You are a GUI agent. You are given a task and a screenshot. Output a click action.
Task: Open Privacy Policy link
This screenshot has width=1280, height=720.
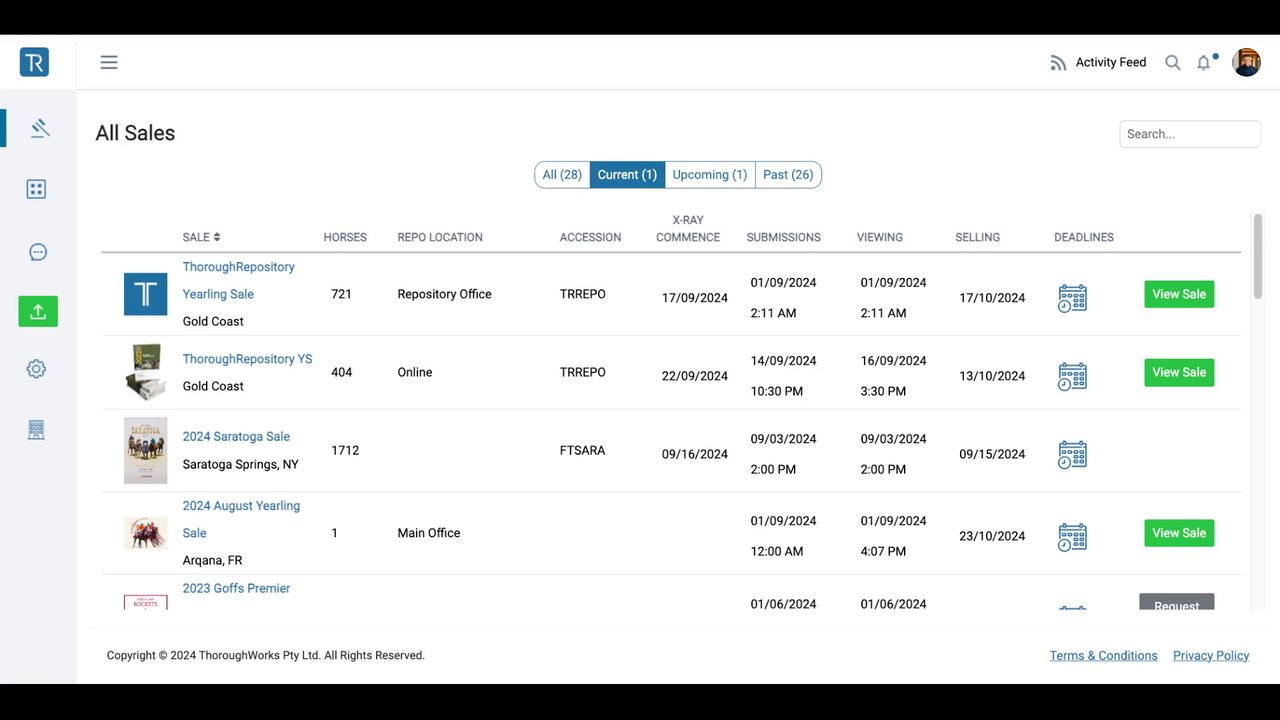[1211, 656]
